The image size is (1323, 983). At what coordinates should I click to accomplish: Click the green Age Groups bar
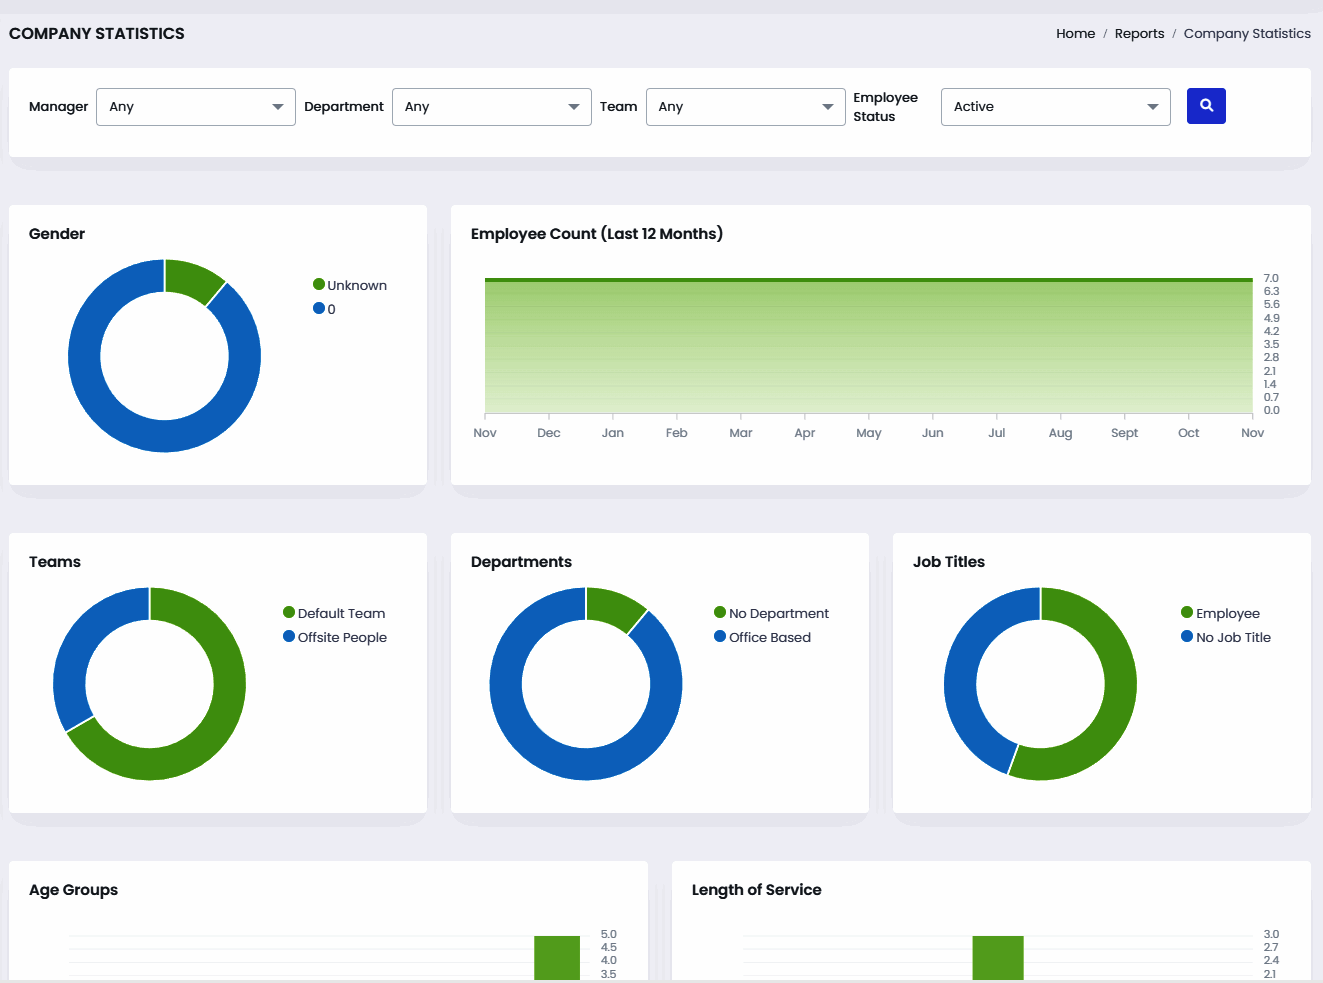(556, 958)
